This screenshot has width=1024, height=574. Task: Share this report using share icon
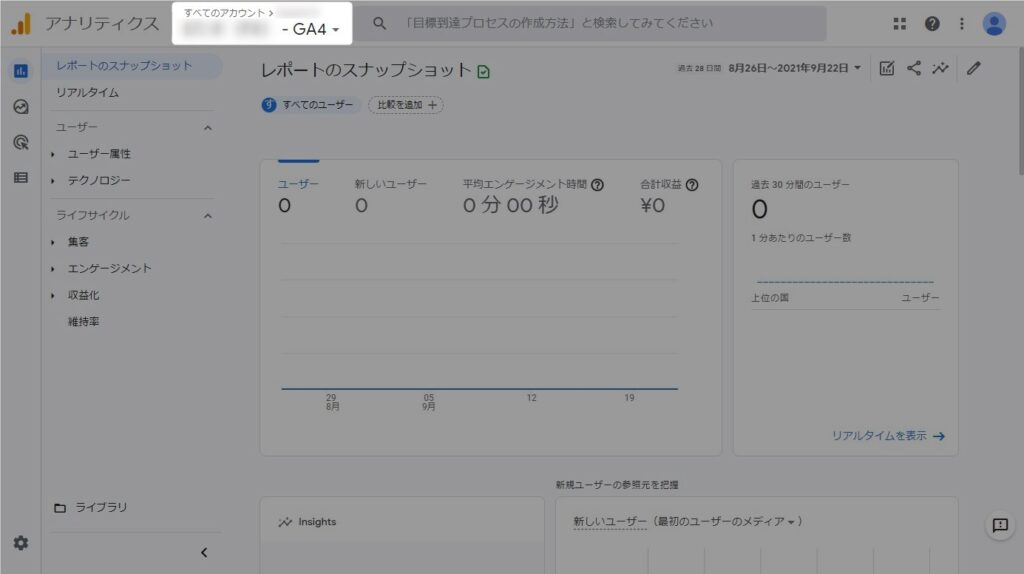click(x=914, y=68)
